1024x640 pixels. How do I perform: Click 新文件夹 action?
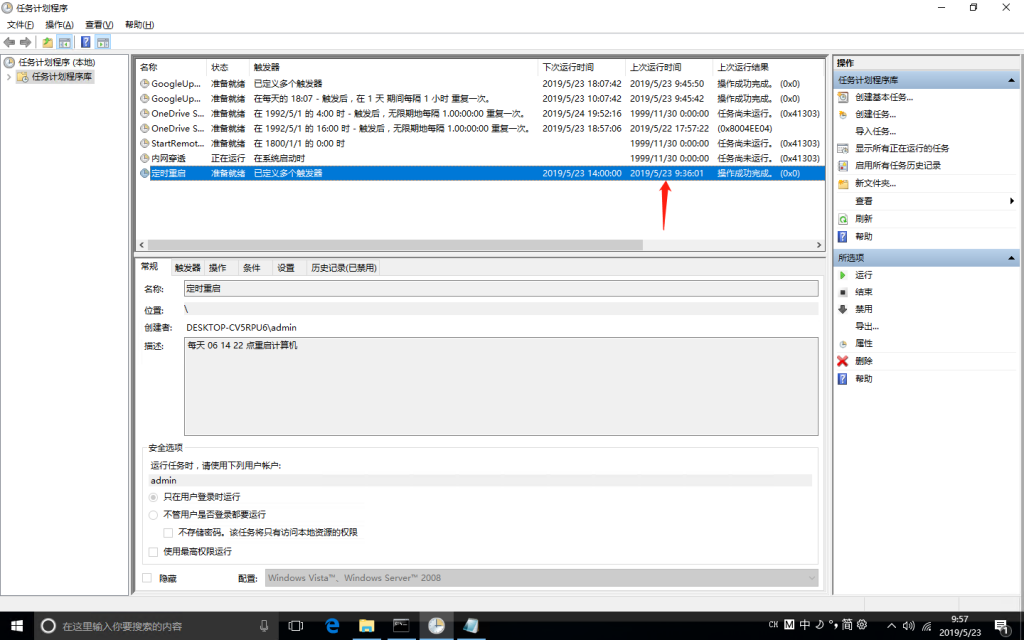[876, 183]
